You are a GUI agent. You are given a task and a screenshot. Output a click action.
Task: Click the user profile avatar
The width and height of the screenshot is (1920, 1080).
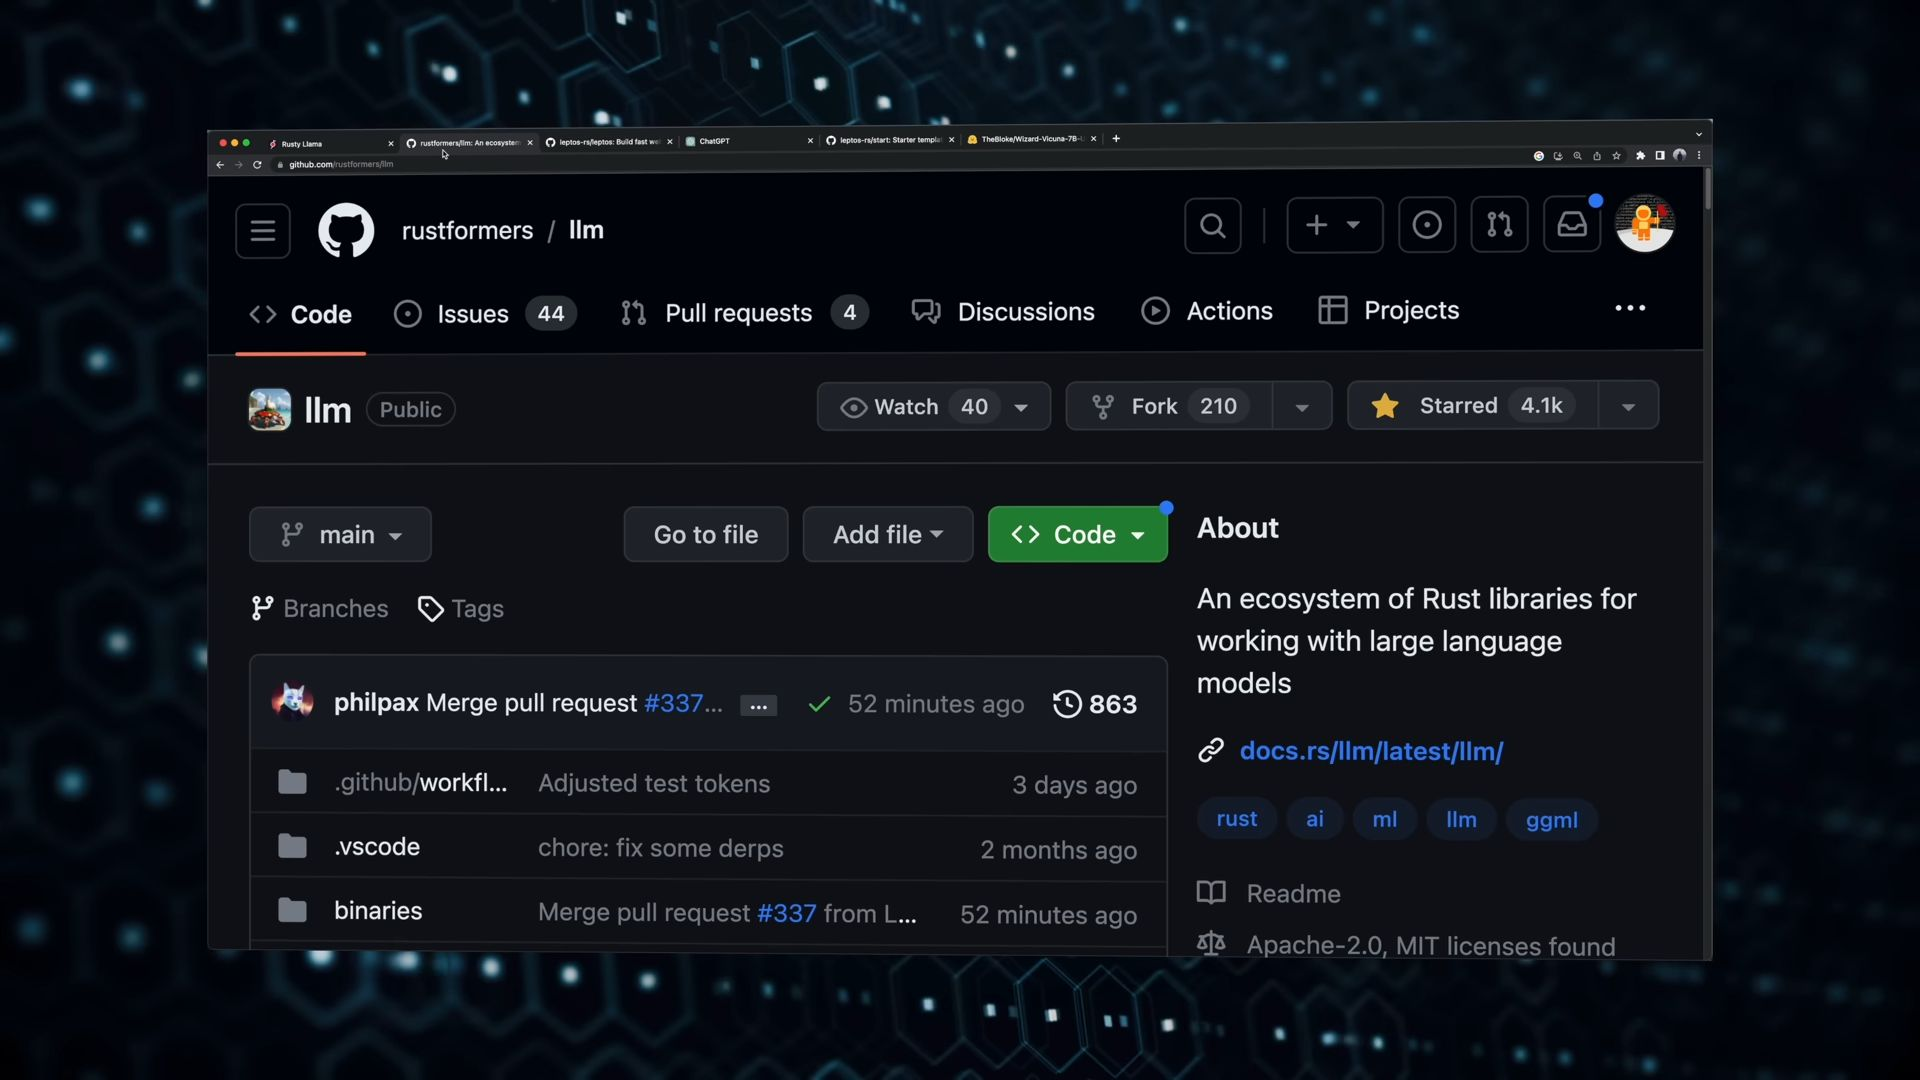[1644, 224]
